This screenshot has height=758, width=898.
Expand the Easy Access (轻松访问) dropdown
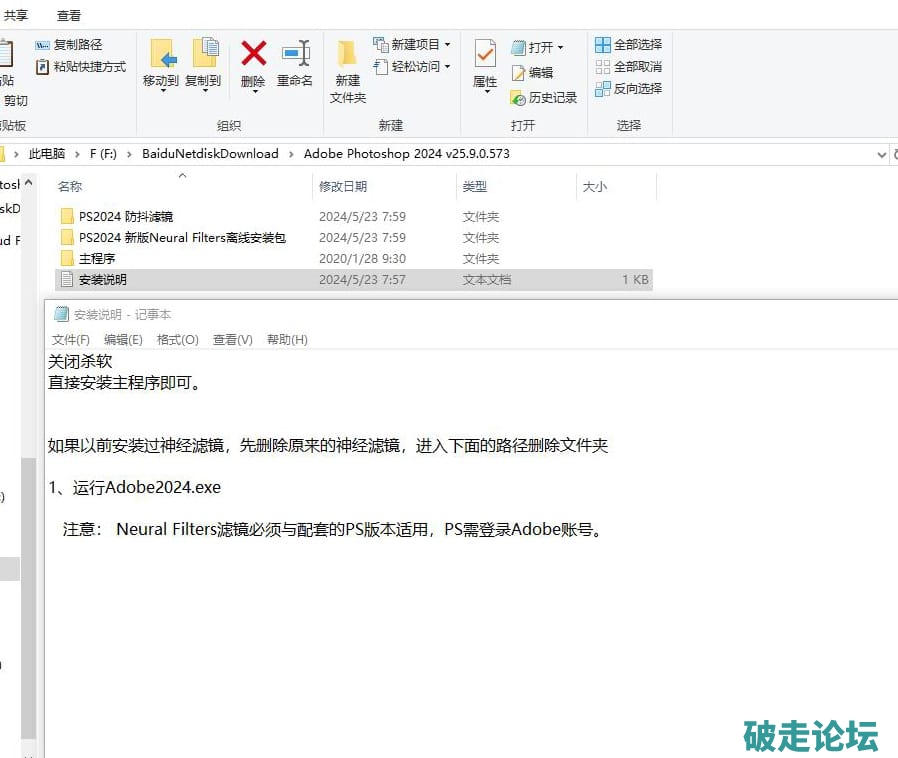[447, 67]
